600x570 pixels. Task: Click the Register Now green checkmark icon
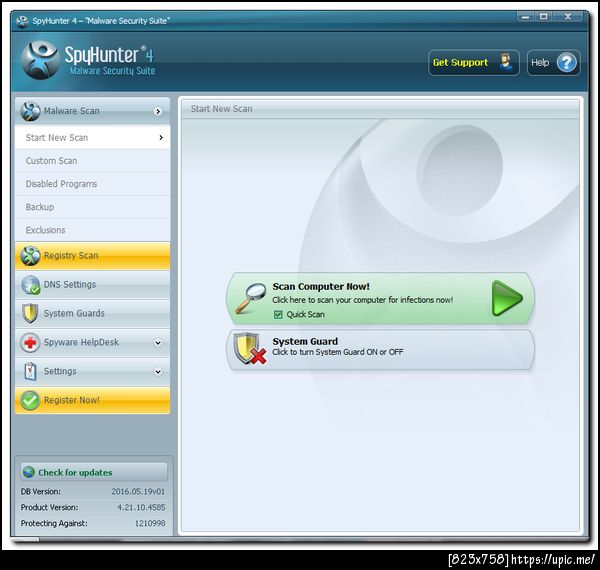(30, 401)
